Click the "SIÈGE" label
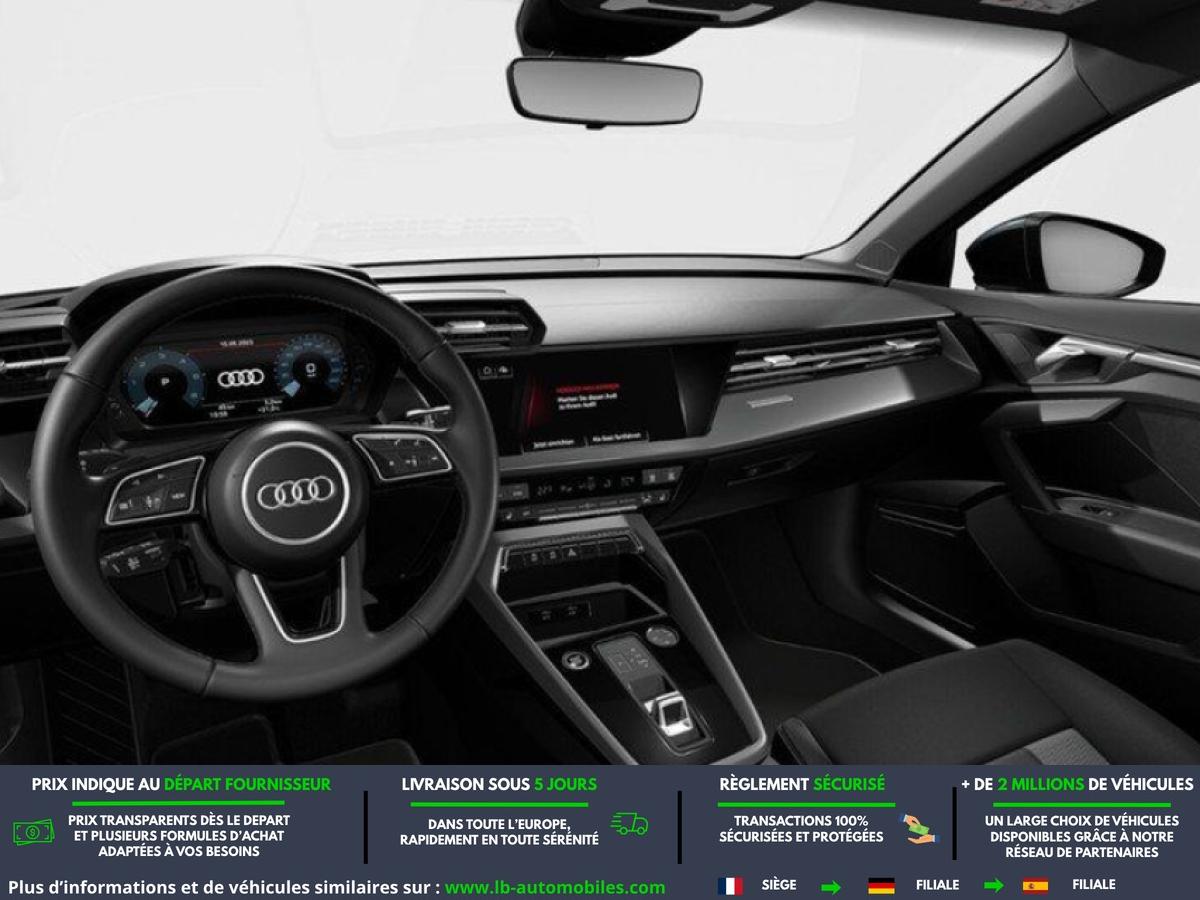Viewport: 1200px width, 900px height. 779,885
